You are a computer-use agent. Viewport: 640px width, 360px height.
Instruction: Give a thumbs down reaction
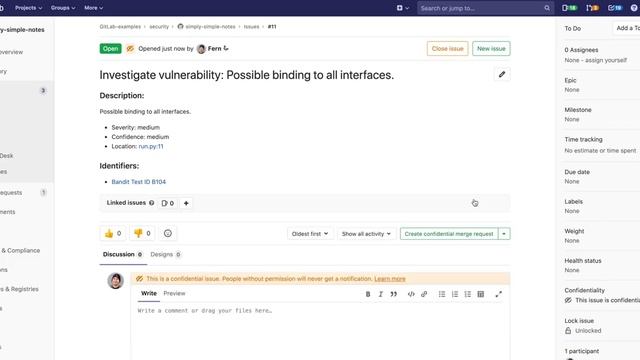click(142, 233)
